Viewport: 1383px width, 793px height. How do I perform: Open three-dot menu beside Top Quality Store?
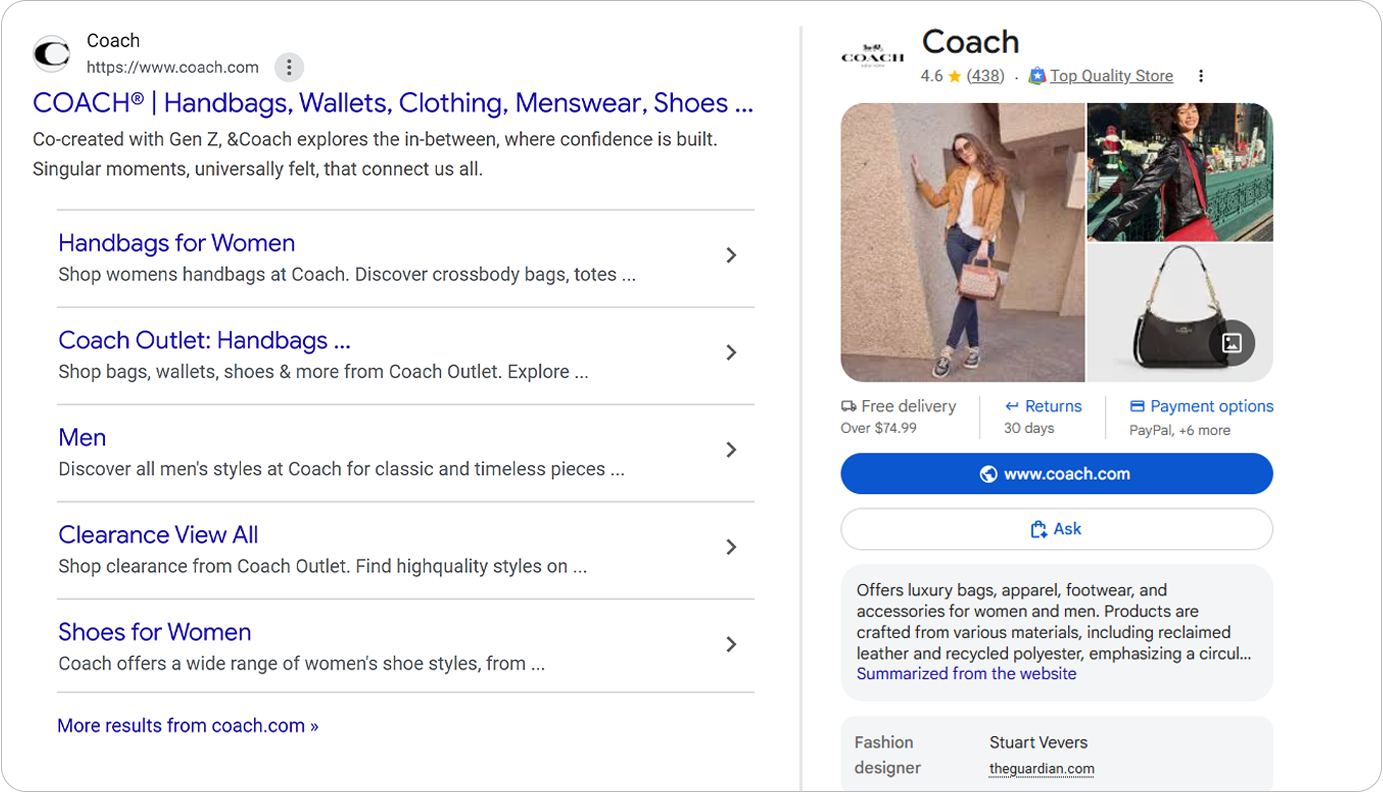pyautogui.click(x=1201, y=76)
